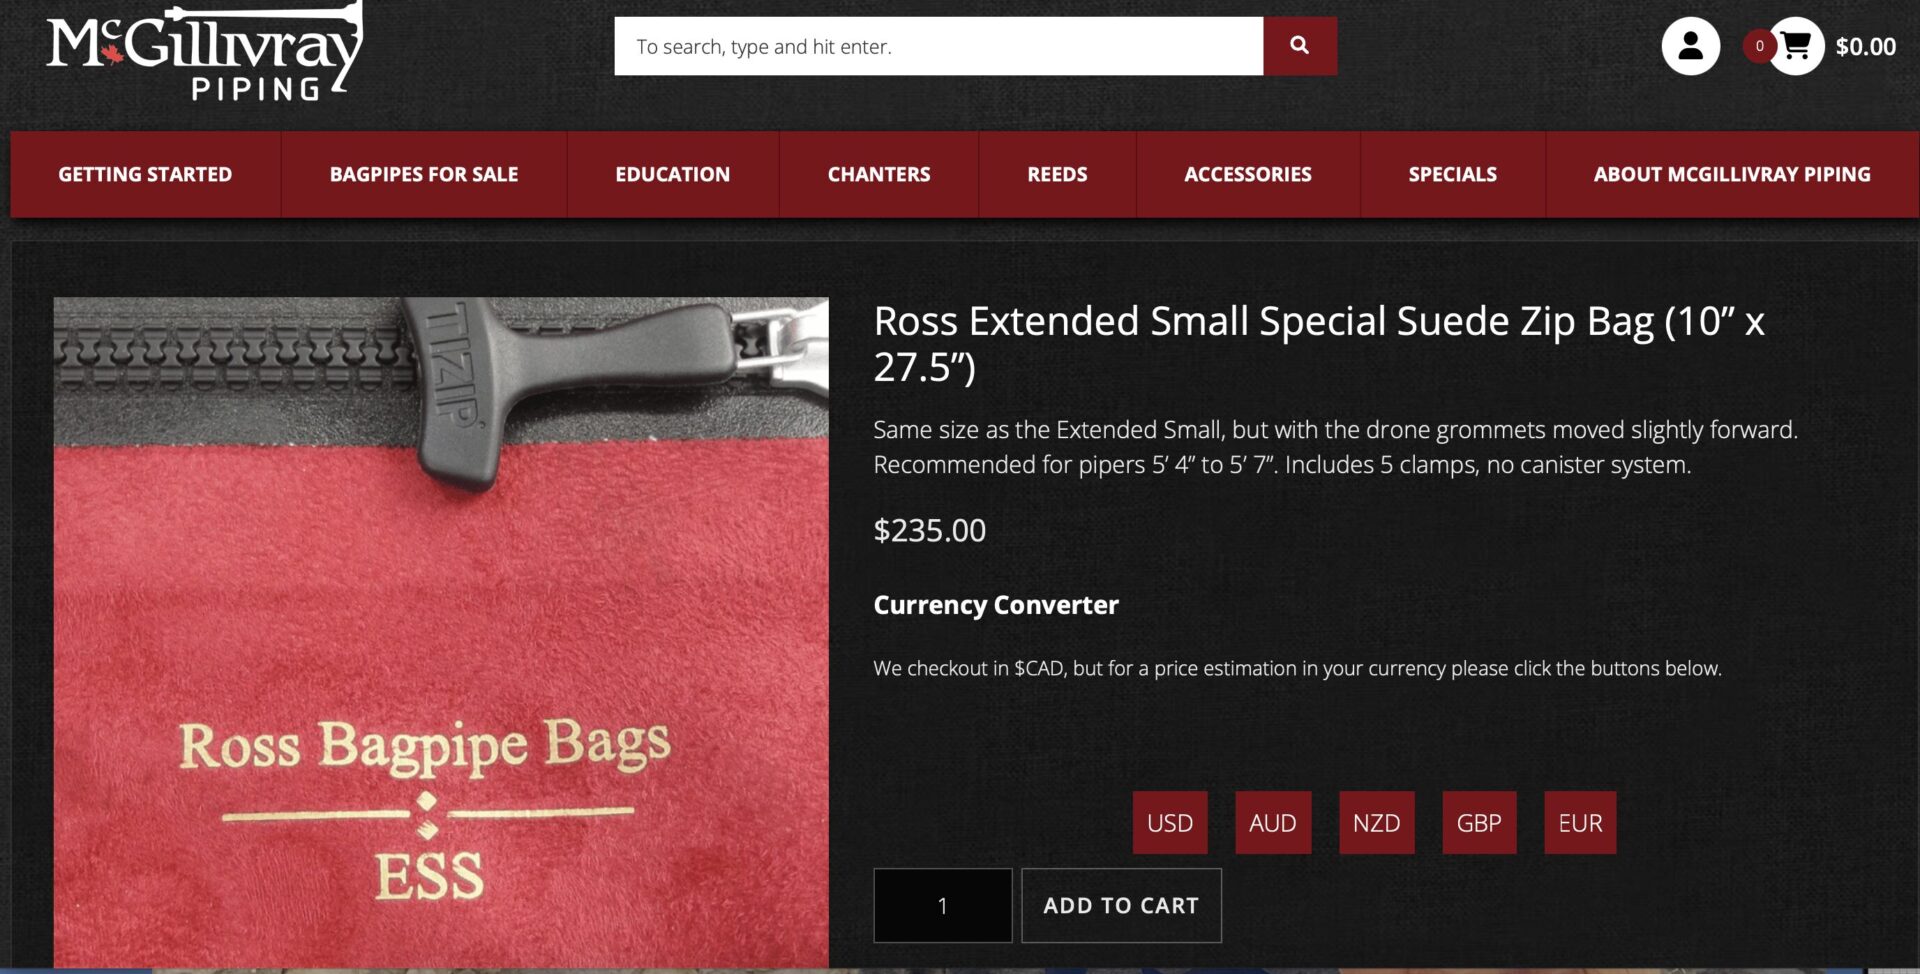This screenshot has width=1920, height=974.
Task: Open the Accessories menu
Action: click(x=1248, y=174)
